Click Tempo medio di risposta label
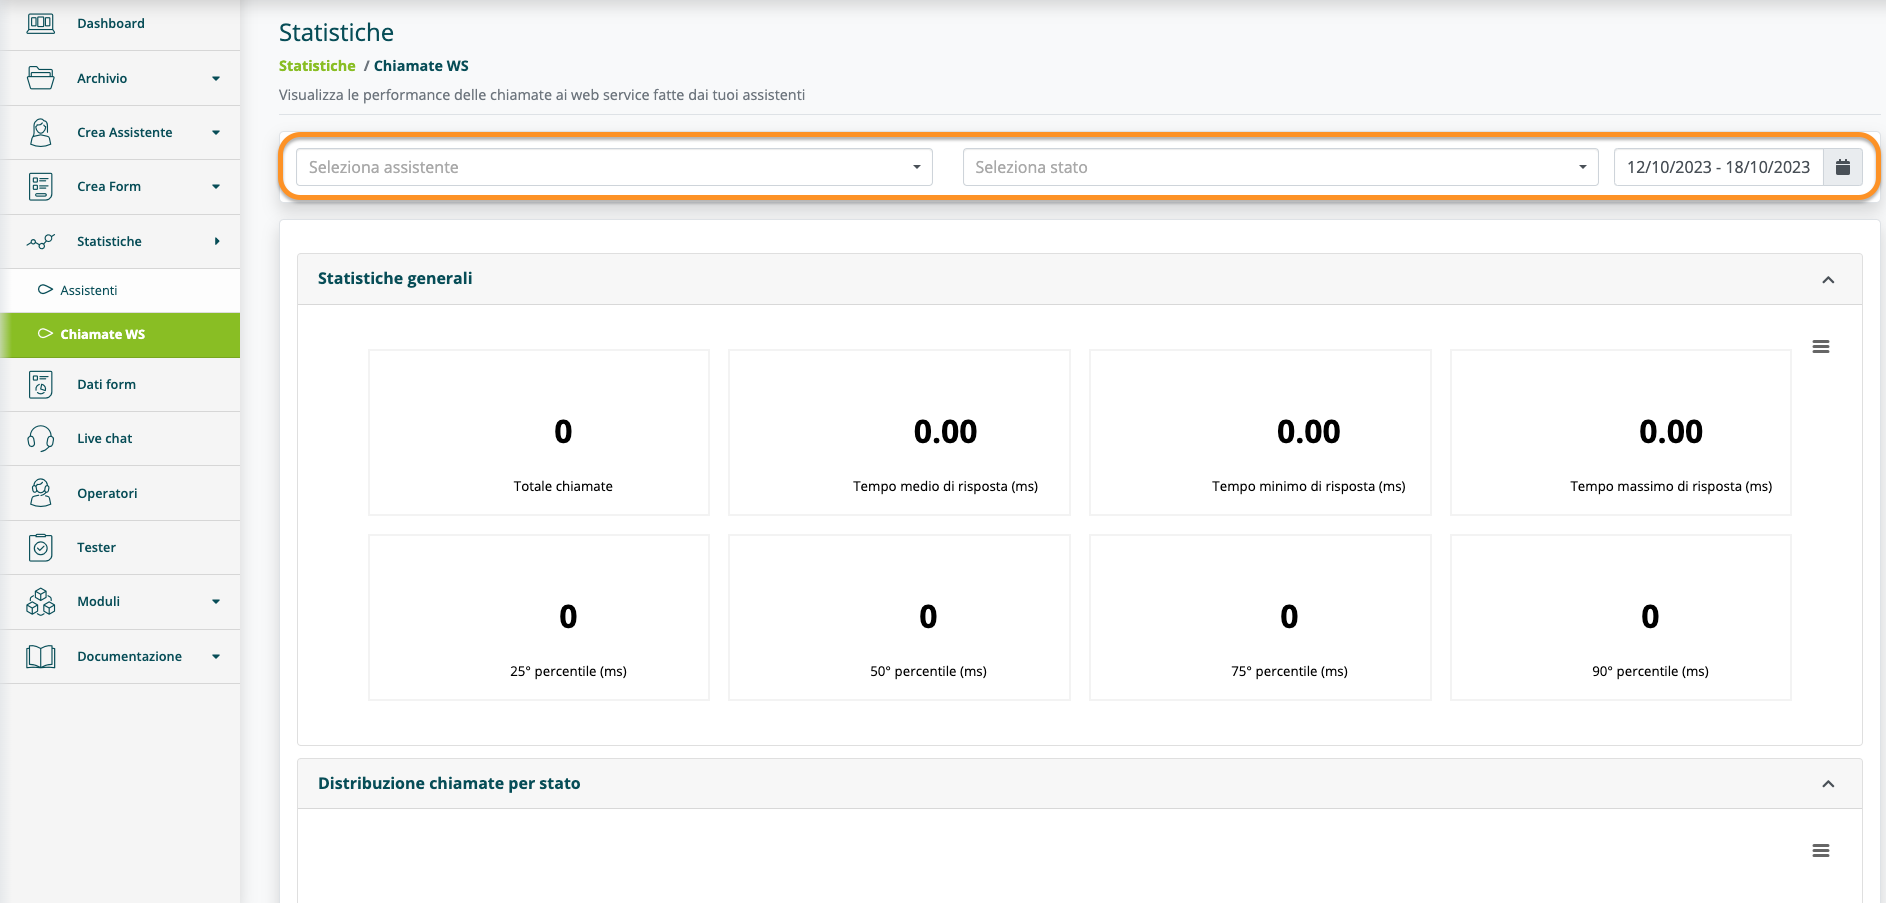Image resolution: width=1886 pixels, height=903 pixels. (945, 486)
